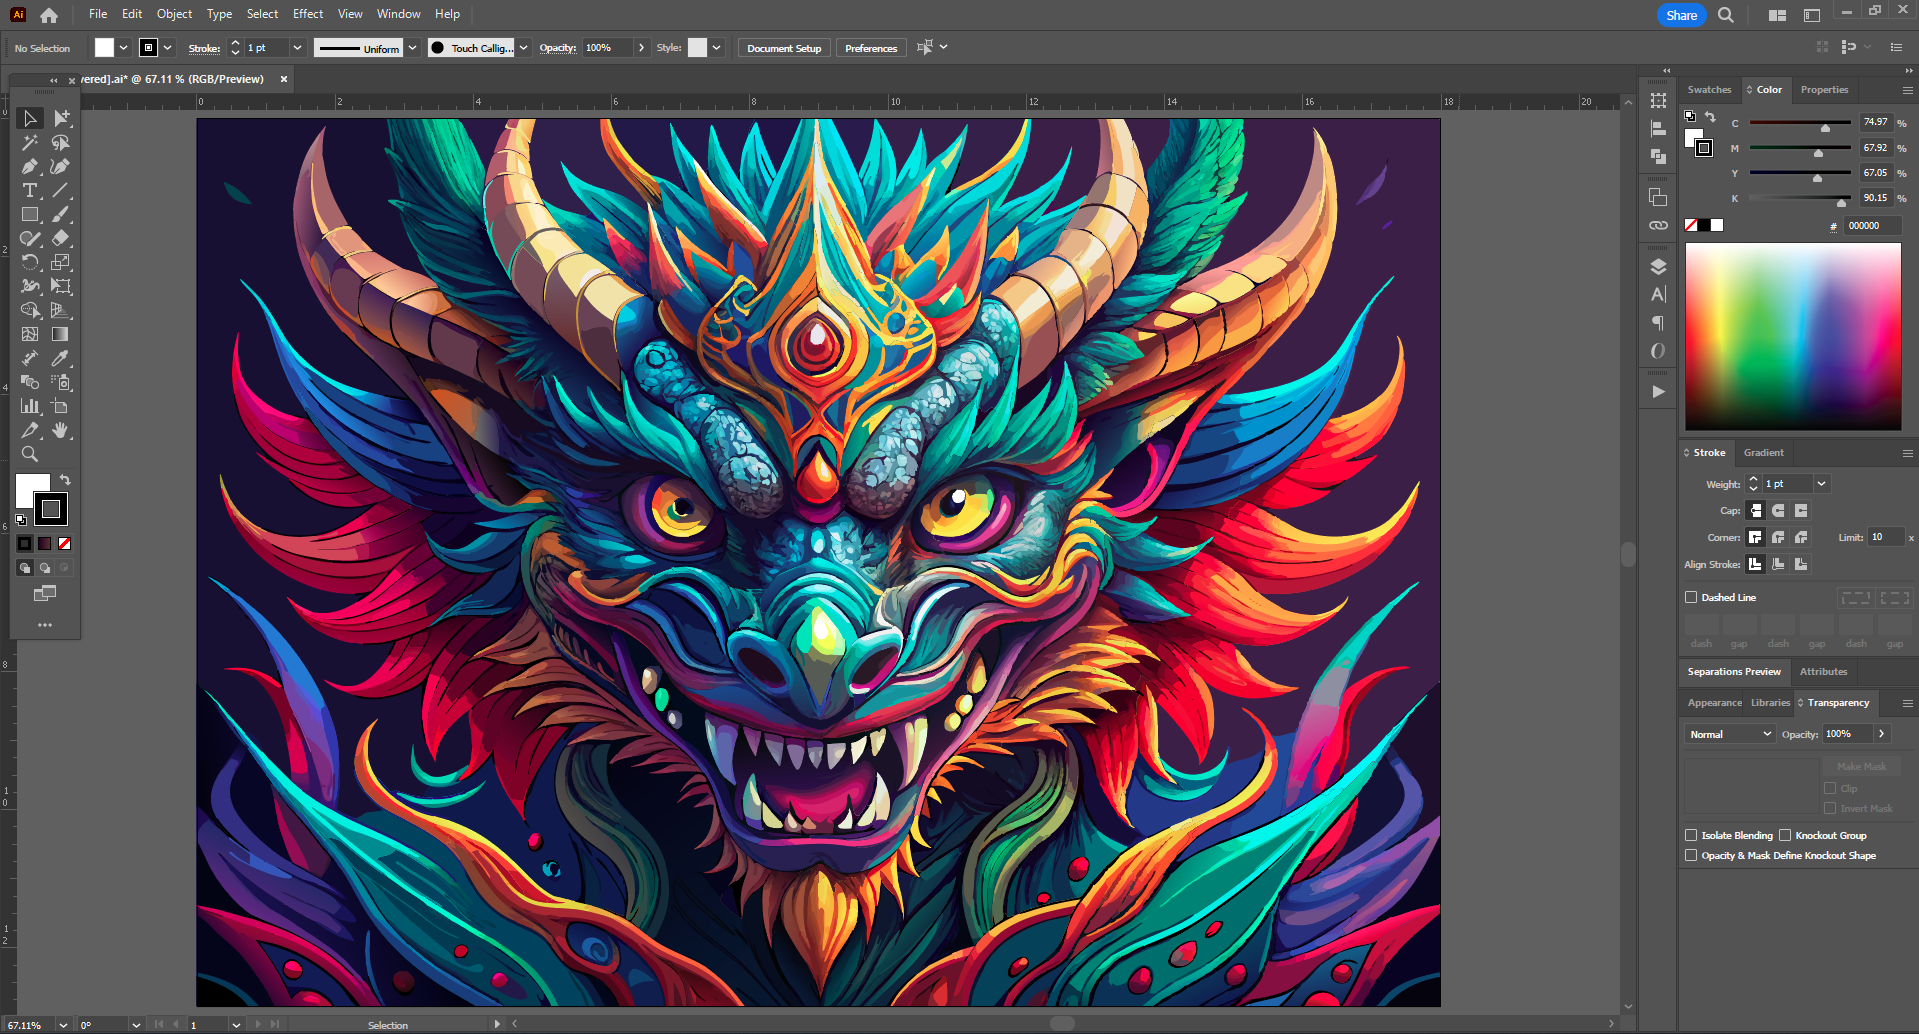Image resolution: width=1919 pixels, height=1034 pixels.
Task: Open the Object menu
Action: (x=174, y=14)
